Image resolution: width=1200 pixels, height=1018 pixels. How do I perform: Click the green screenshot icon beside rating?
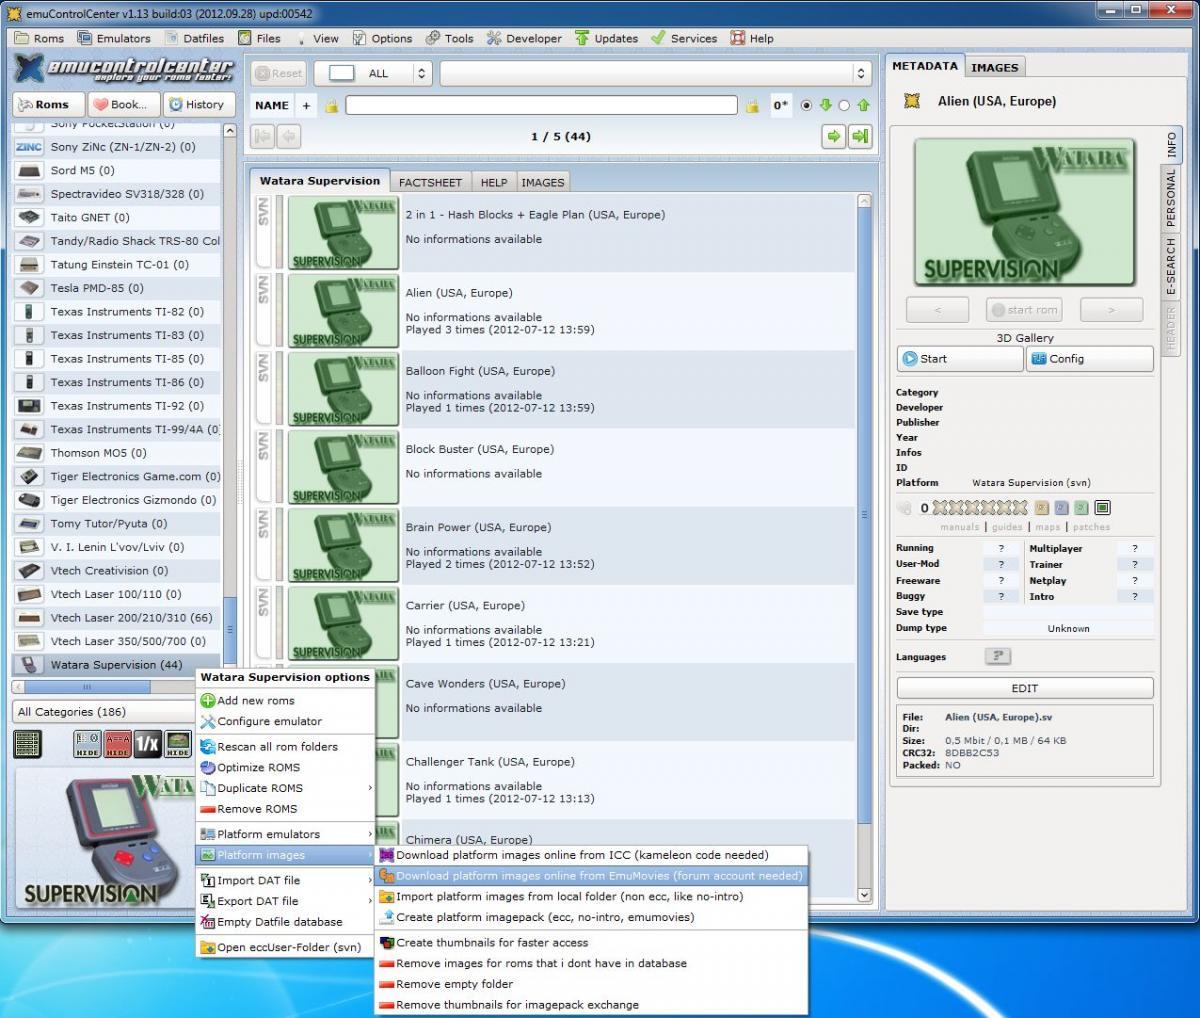[1102, 507]
